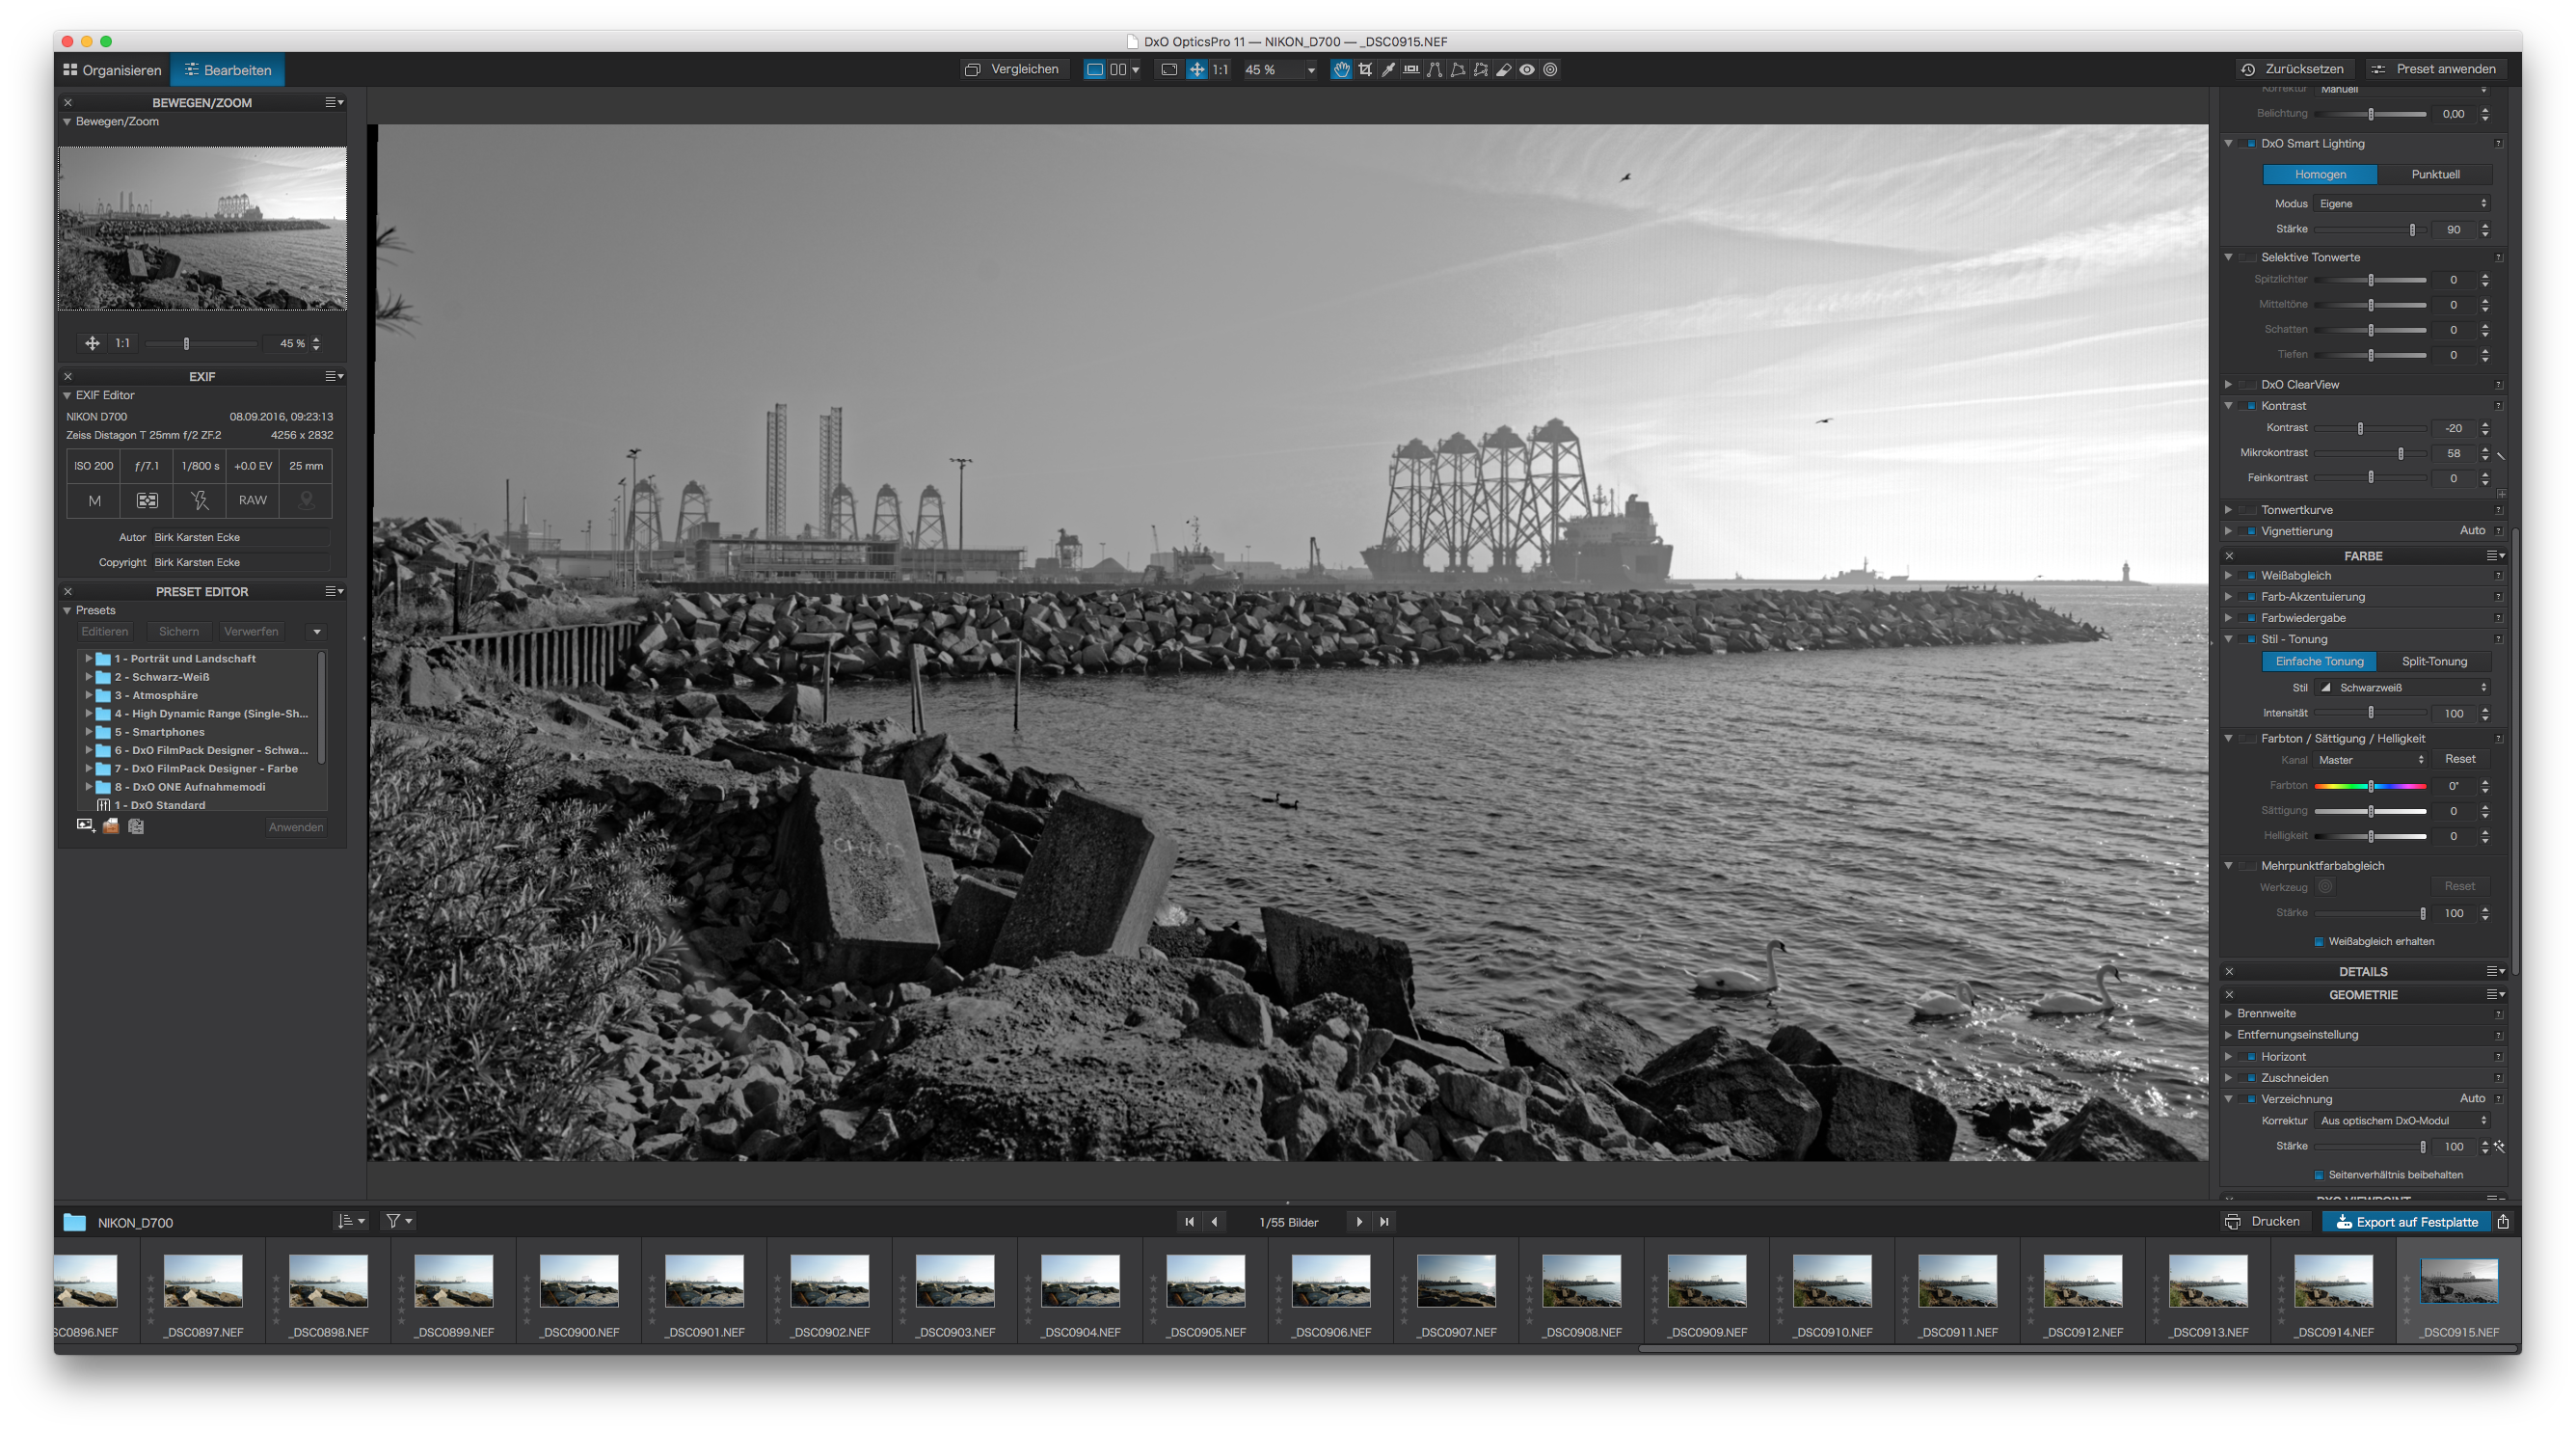Switch to the Organisieren tab

click(112, 70)
